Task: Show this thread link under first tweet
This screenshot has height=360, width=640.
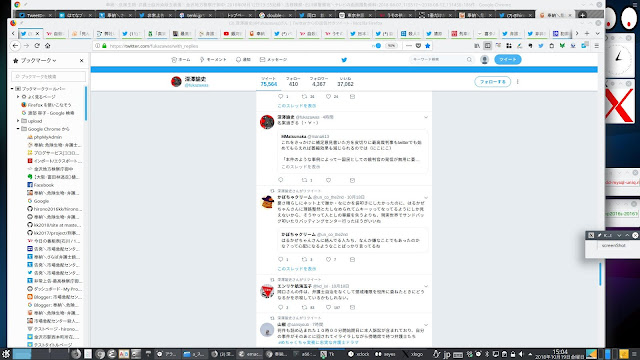Action: click(x=297, y=106)
